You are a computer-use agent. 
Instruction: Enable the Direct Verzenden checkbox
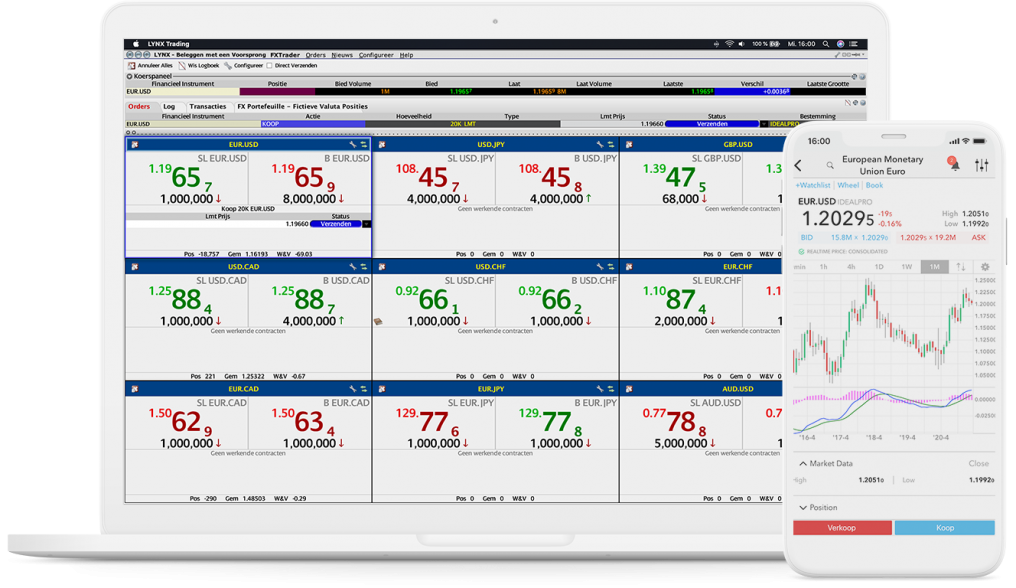tap(269, 65)
